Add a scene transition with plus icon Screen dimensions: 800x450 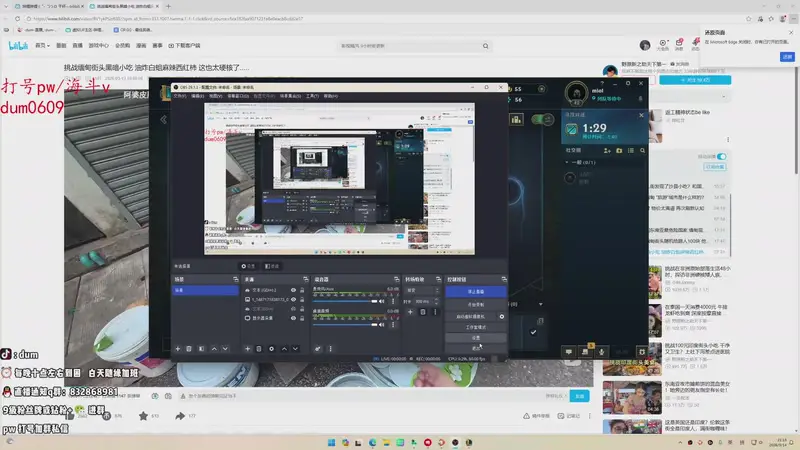tap(410, 311)
